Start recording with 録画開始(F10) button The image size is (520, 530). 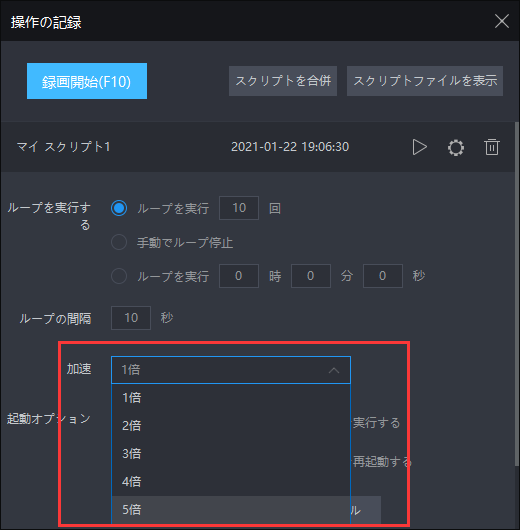coord(87,81)
